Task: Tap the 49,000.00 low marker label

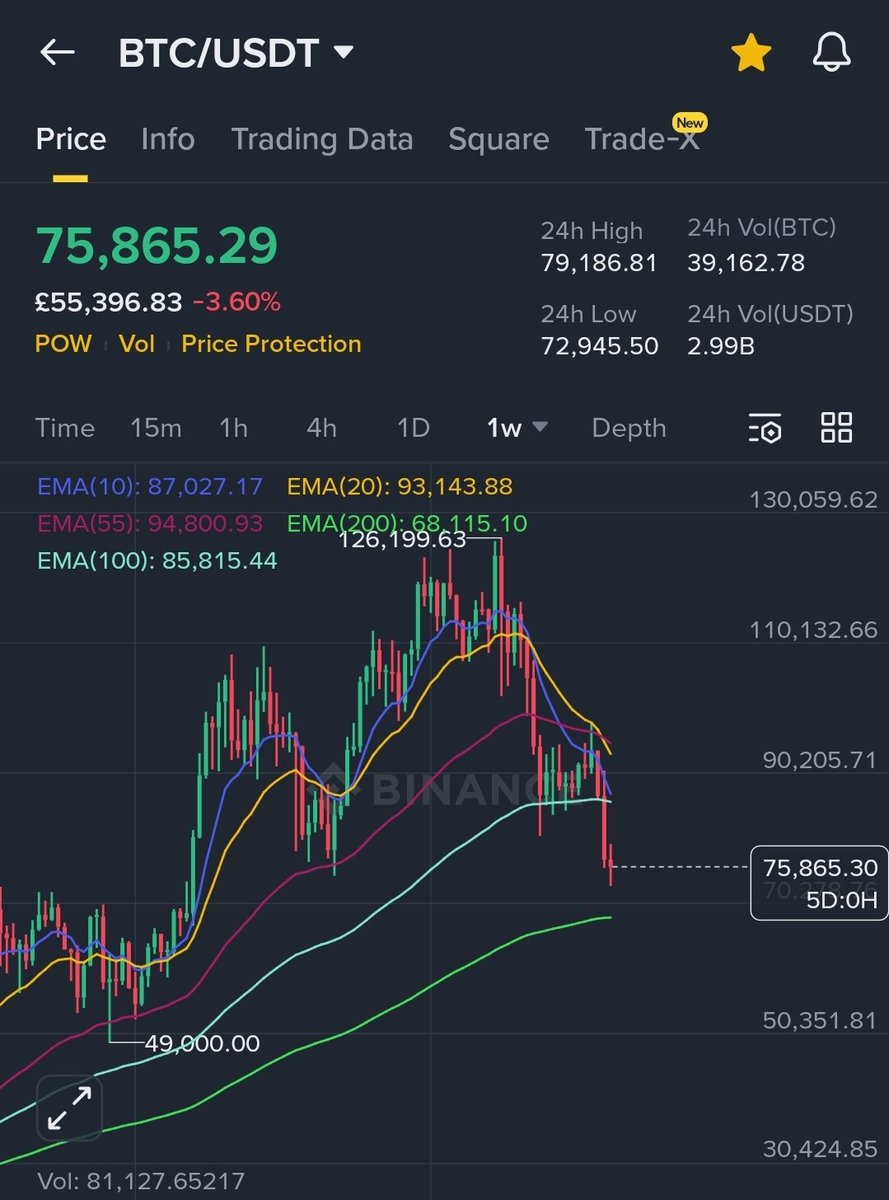Action: point(202,1044)
